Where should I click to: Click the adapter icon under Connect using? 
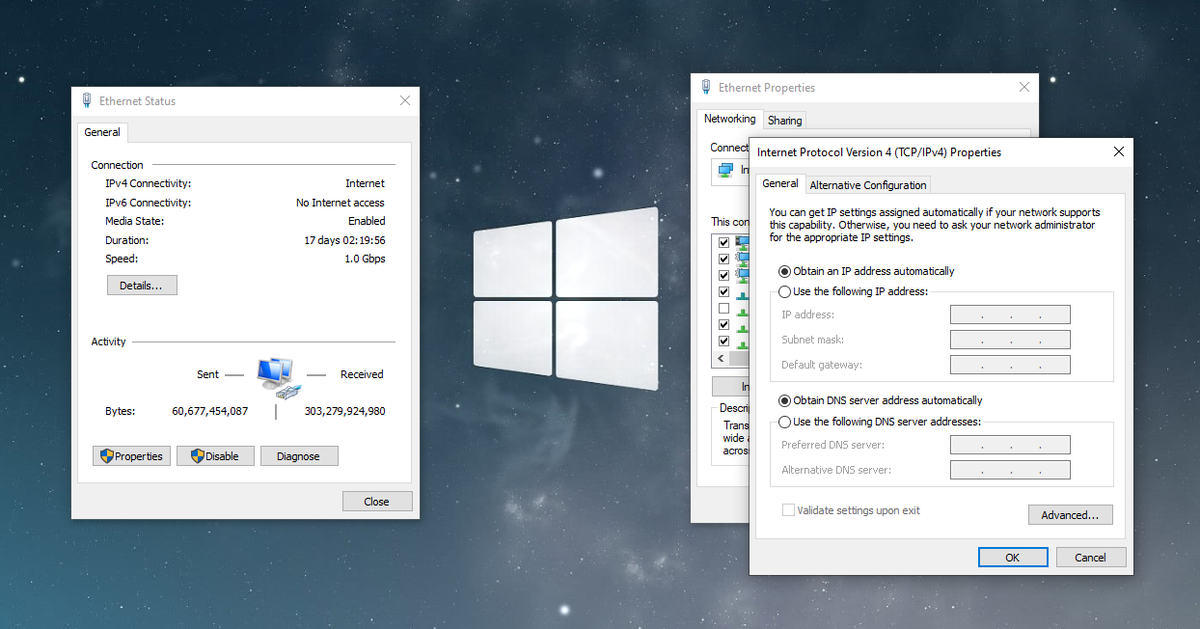click(x=725, y=171)
